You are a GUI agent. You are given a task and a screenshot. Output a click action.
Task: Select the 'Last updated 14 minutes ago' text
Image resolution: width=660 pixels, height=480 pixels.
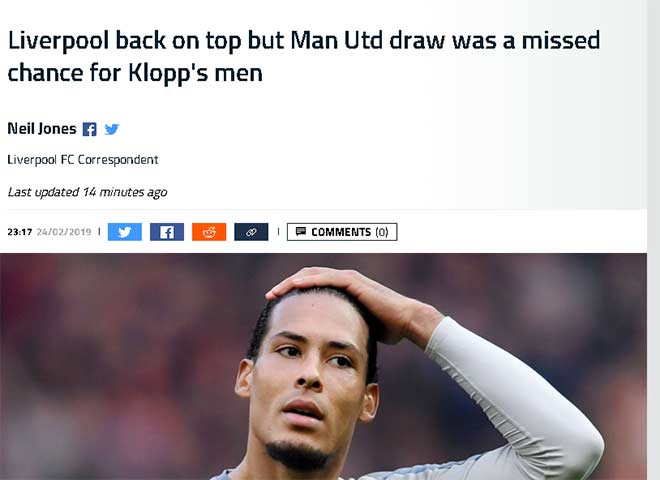click(x=87, y=192)
